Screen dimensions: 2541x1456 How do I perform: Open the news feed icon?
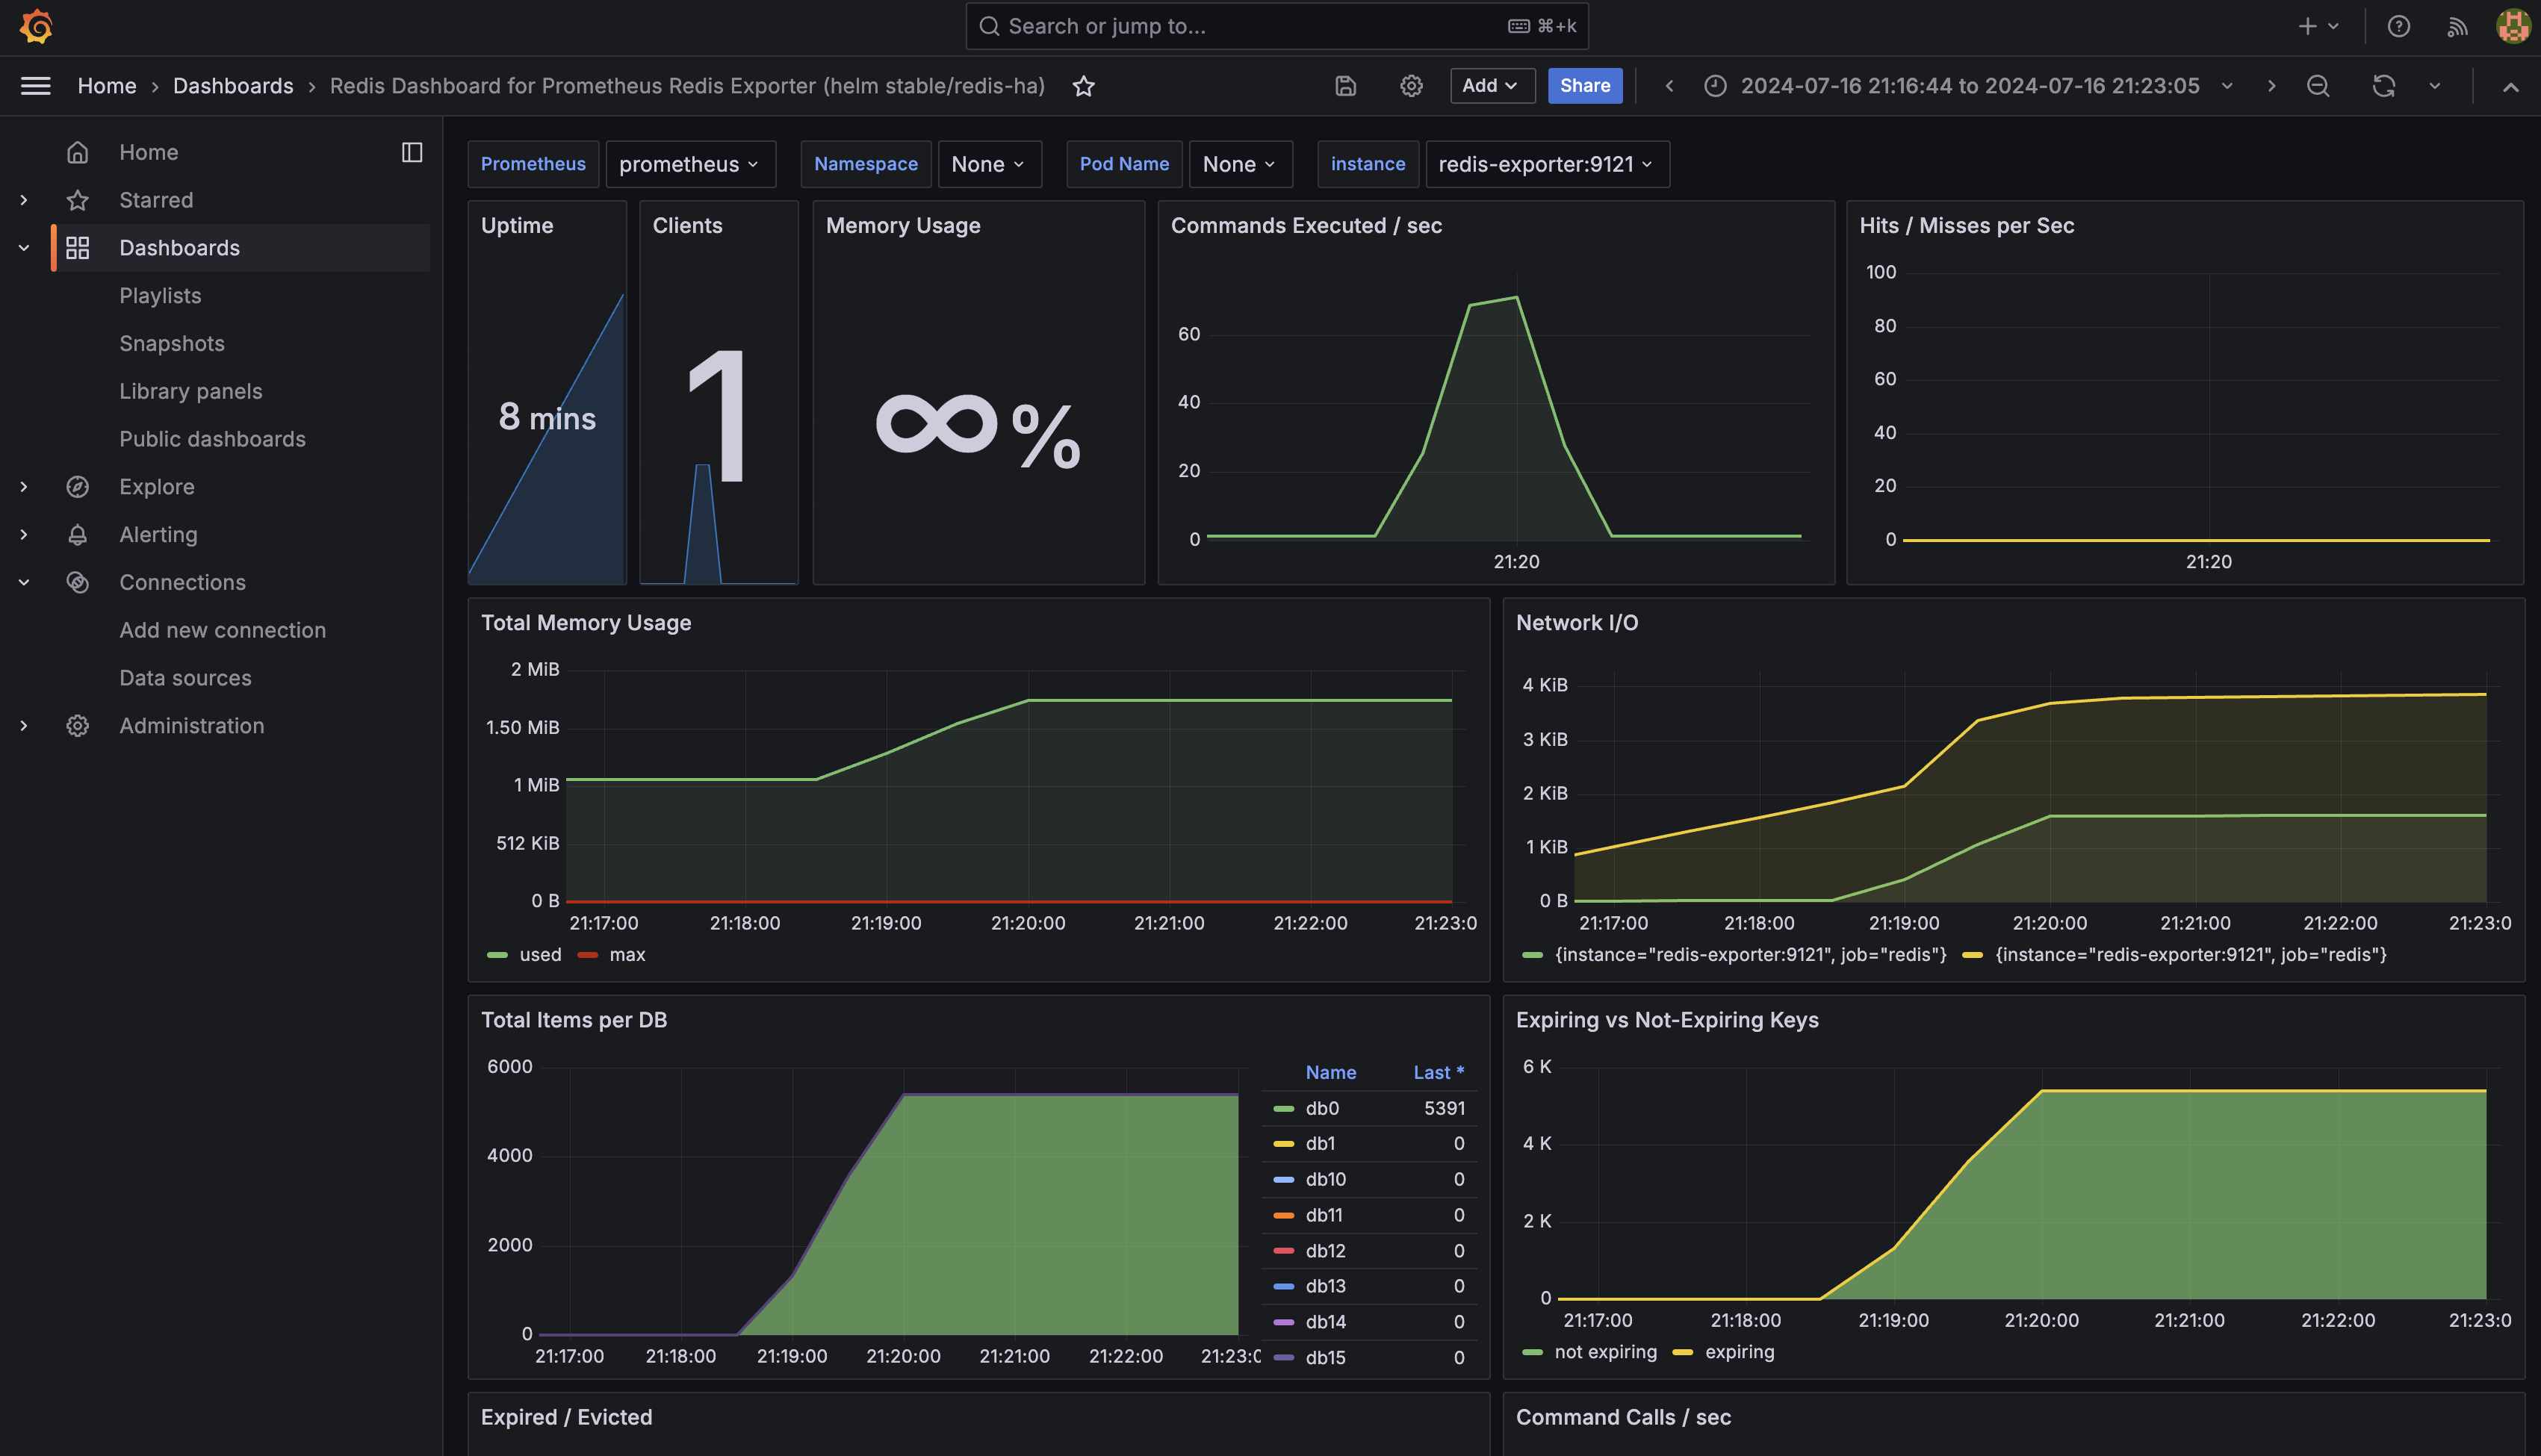coord(2457,26)
